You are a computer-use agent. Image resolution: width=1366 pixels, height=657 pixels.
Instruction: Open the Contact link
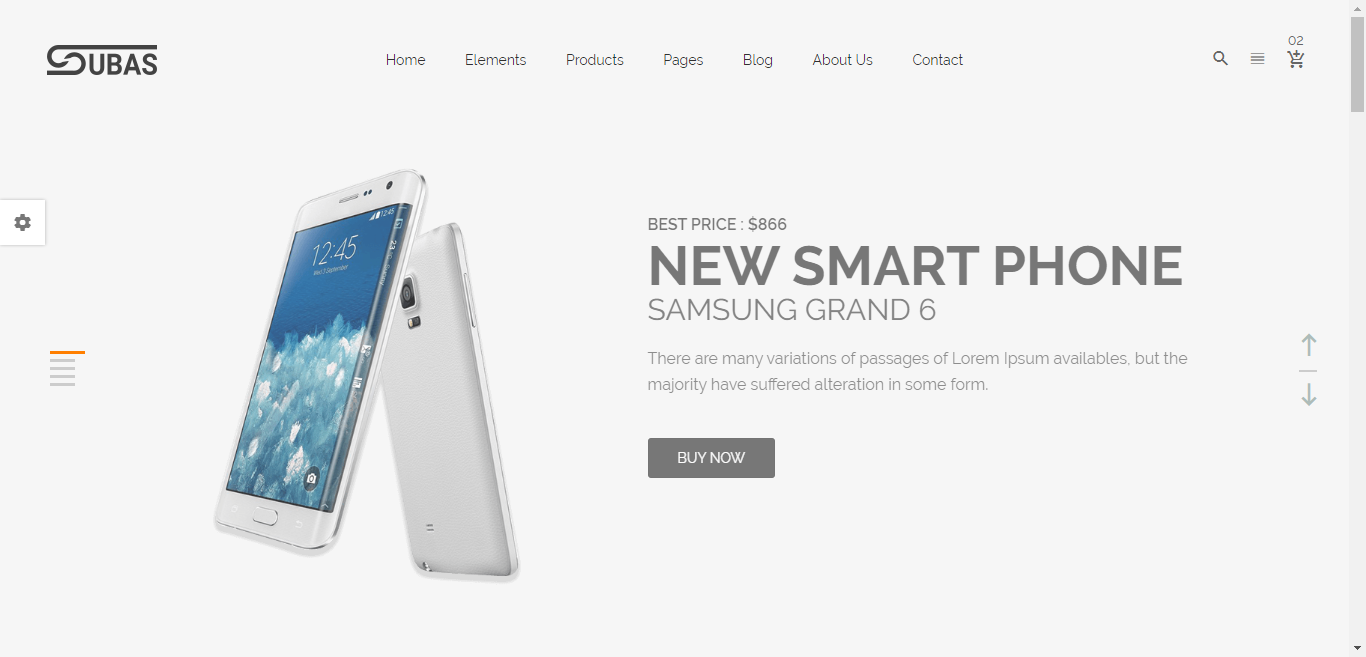click(x=937, y=60)
